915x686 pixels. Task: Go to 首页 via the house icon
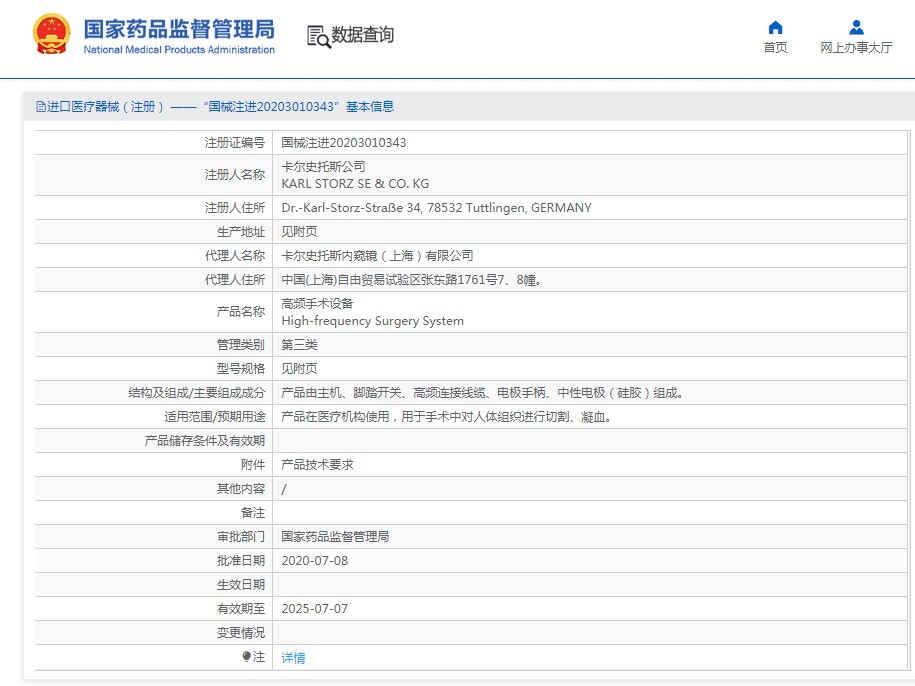pos(775,27)
